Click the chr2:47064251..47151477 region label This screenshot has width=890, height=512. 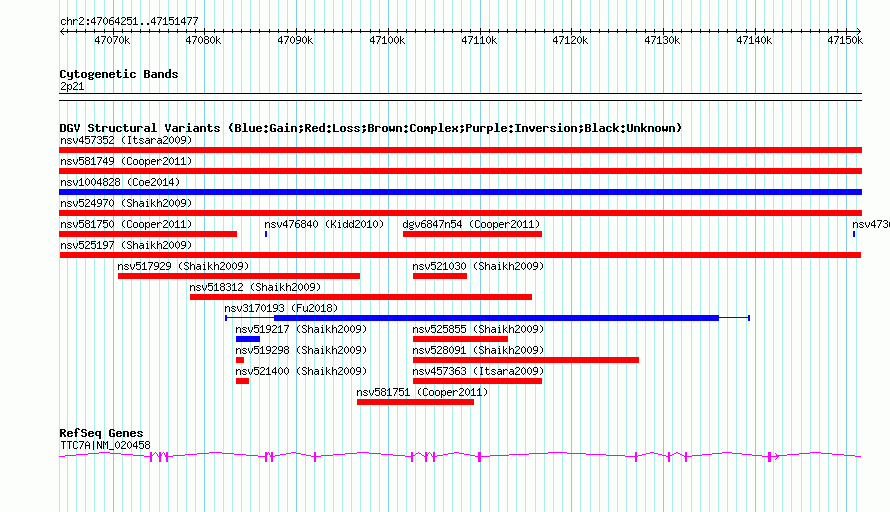(x=129, y=21)
